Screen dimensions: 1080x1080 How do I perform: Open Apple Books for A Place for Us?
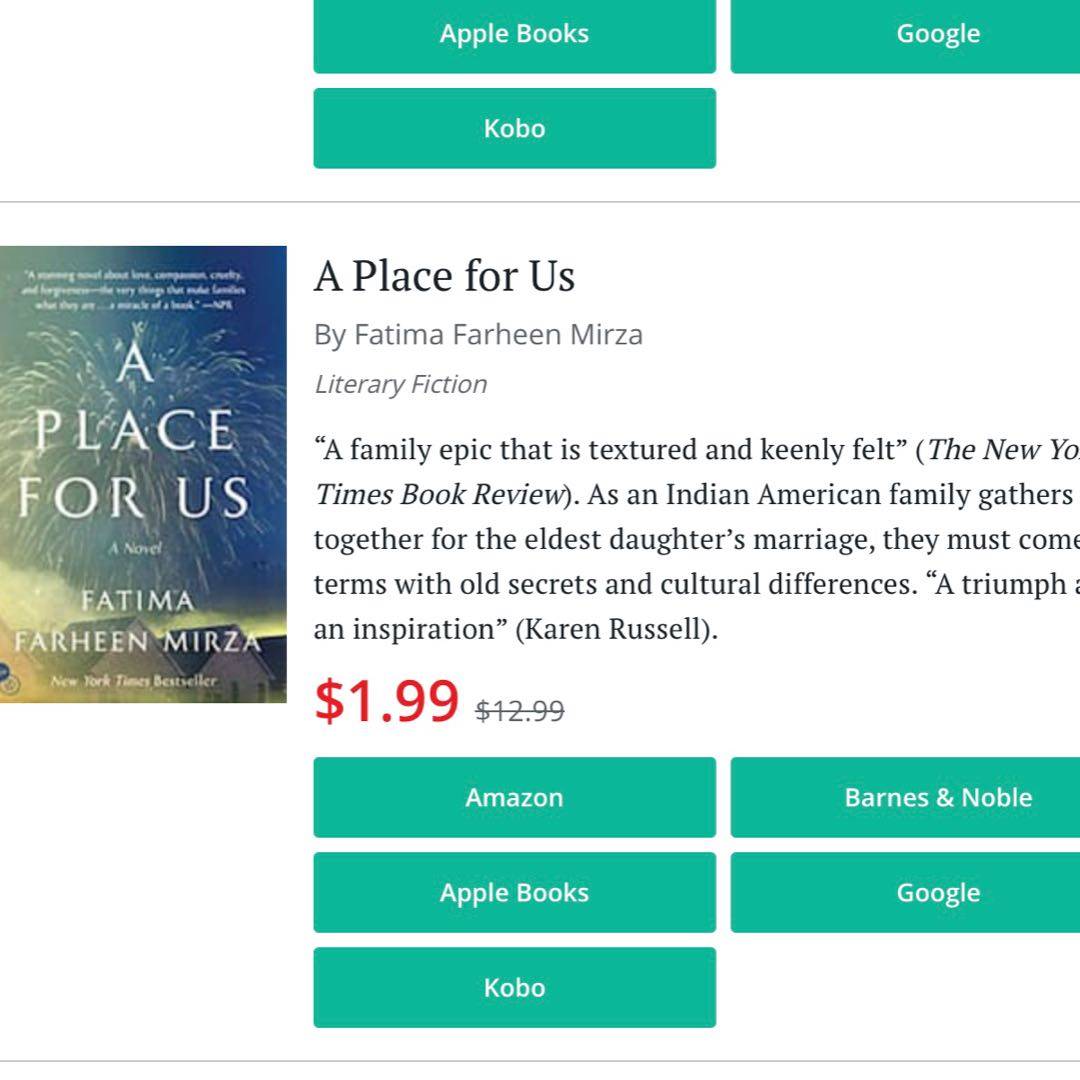point(514,892)
